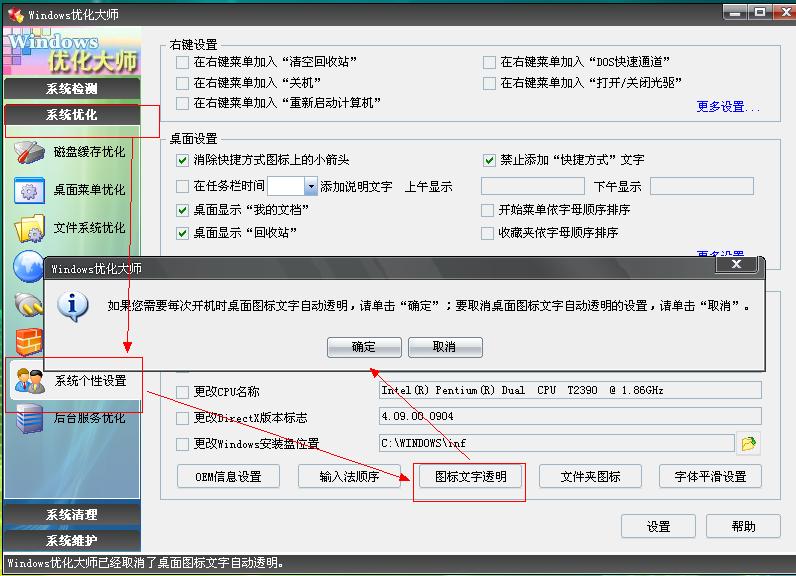Select 桌面菜单优化 menu text
Image resolution: width=796 pixels, height=576 pixels.
pos(89,190)
